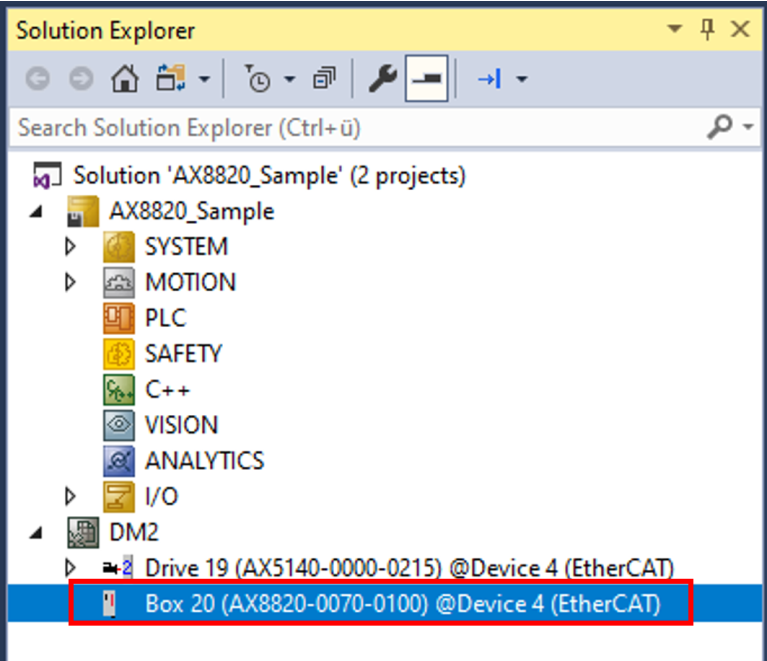
Task: Open the Switch Views dropdown arrow
Action: (x=204, y=79)
